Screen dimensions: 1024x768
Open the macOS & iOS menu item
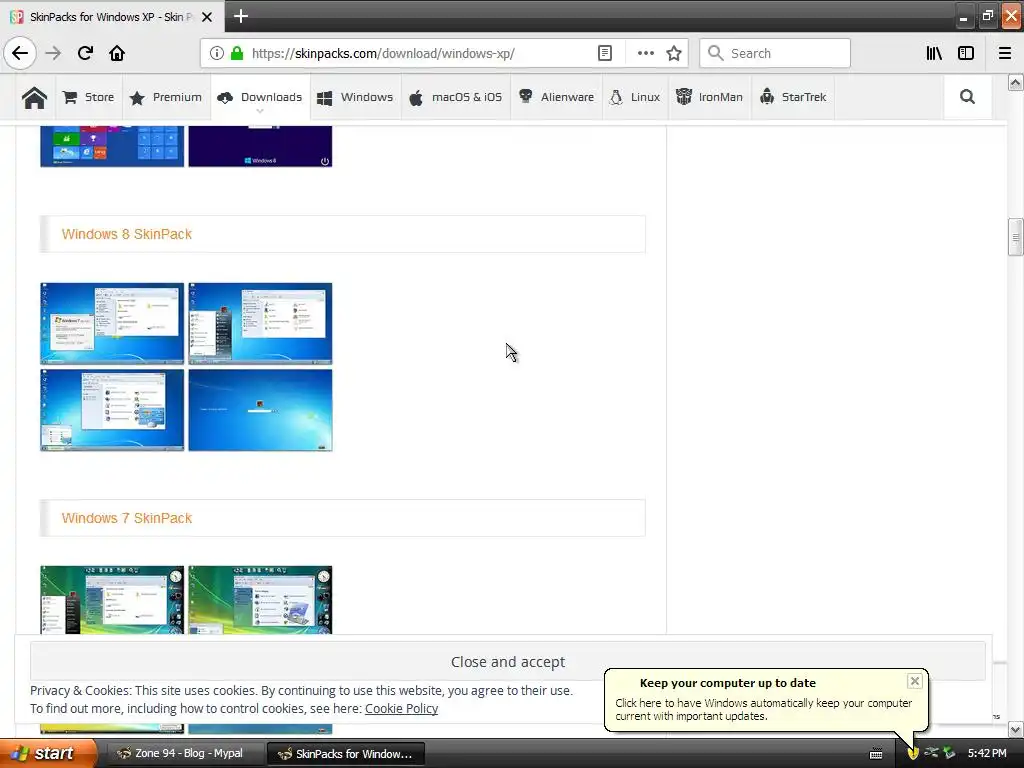pos(456,97)
